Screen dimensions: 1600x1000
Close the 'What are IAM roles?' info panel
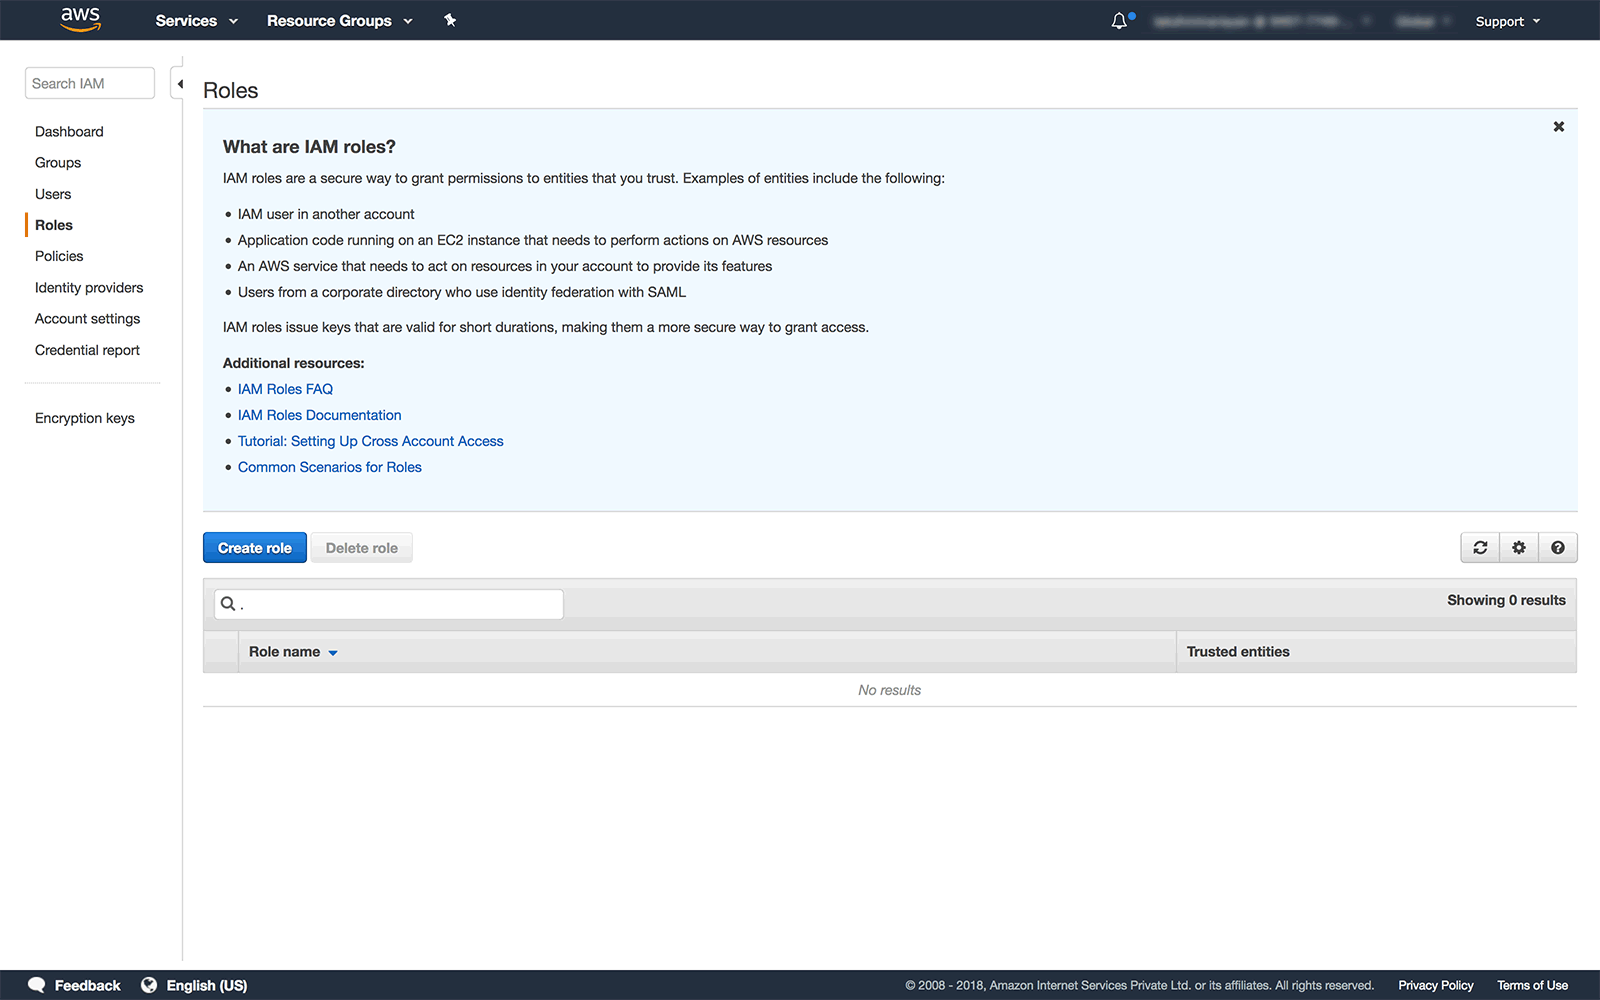(1558, 127)
